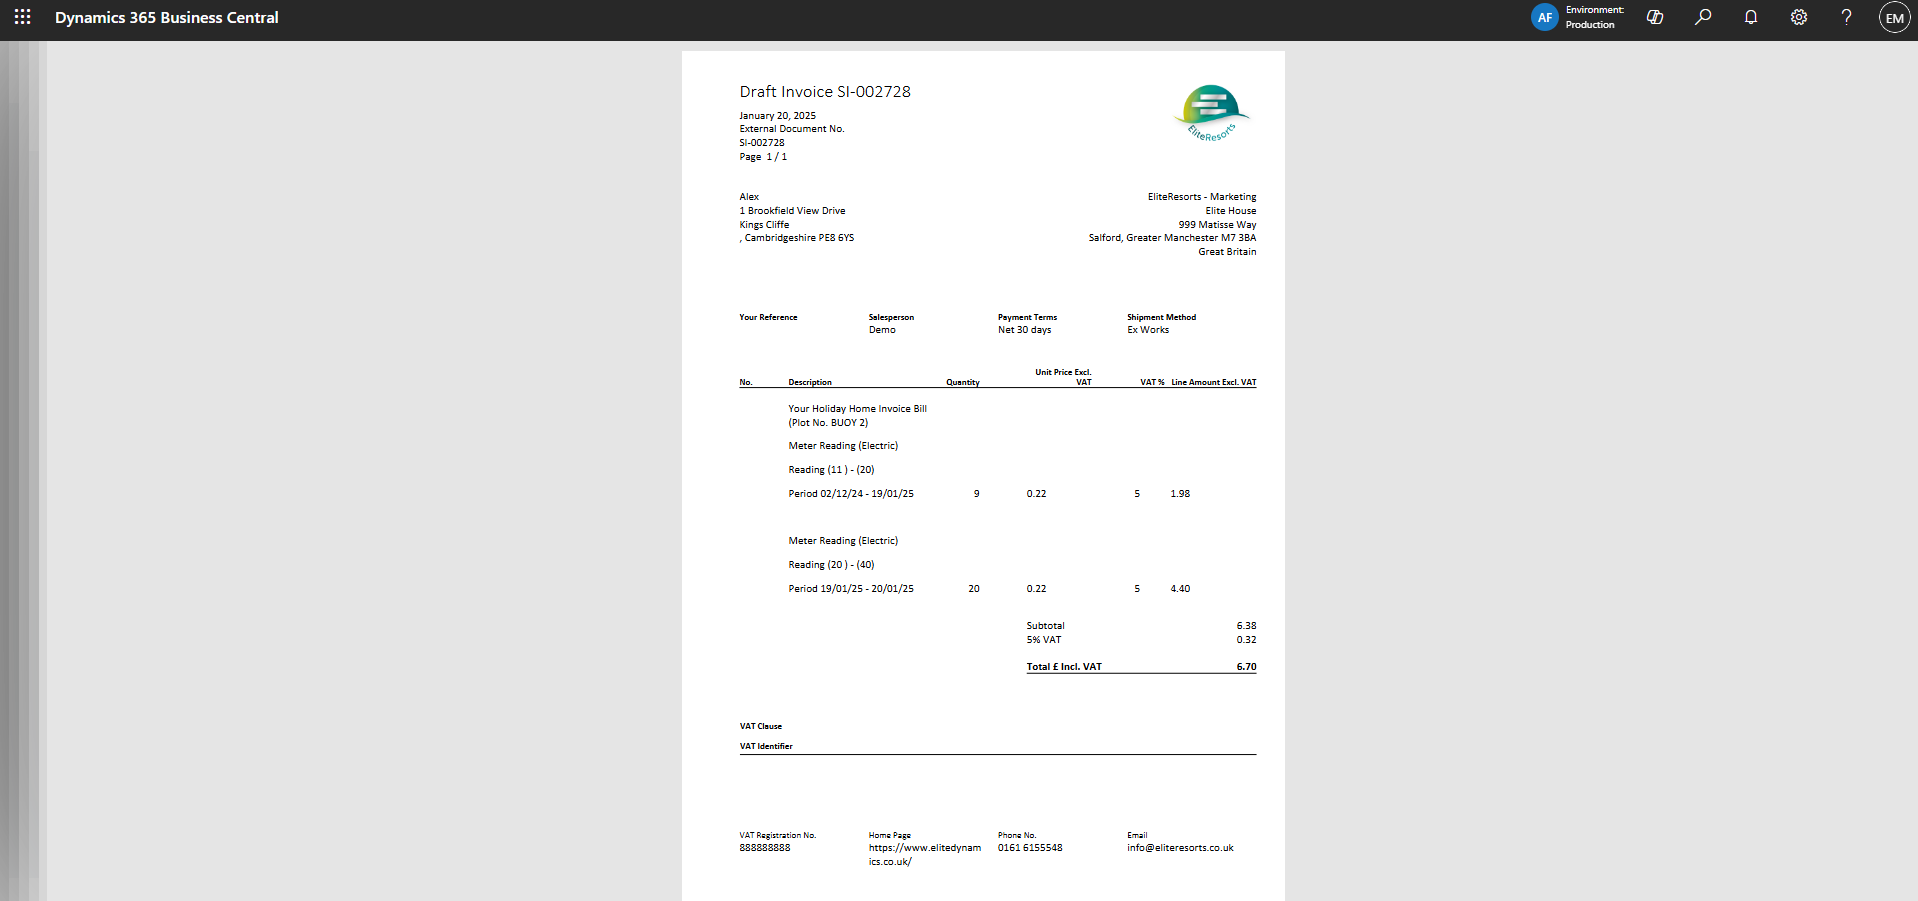Click Cambridgeshire PE8 6YS line

[797, 238]
